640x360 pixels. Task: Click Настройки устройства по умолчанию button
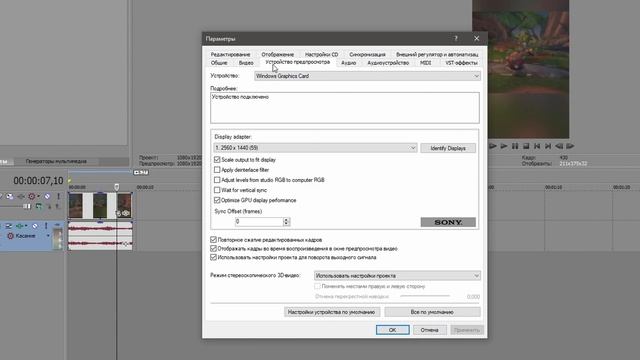[x=331, y=312]
